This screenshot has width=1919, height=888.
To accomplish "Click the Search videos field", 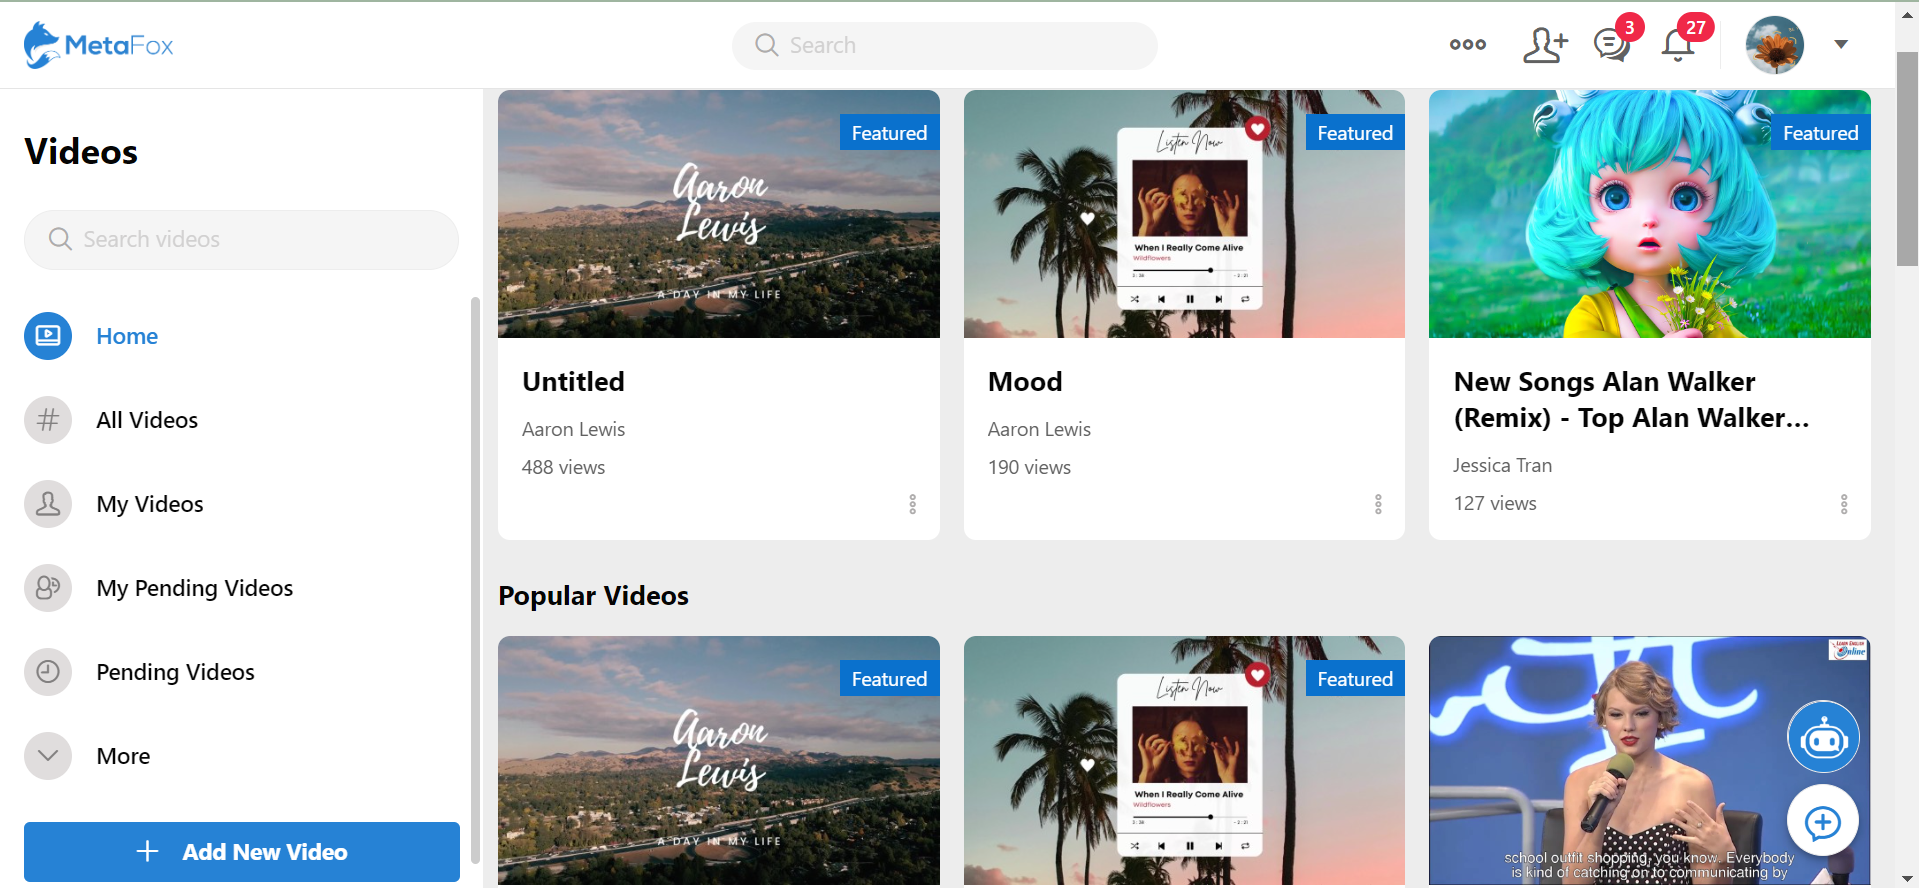I will coord(241,239).
